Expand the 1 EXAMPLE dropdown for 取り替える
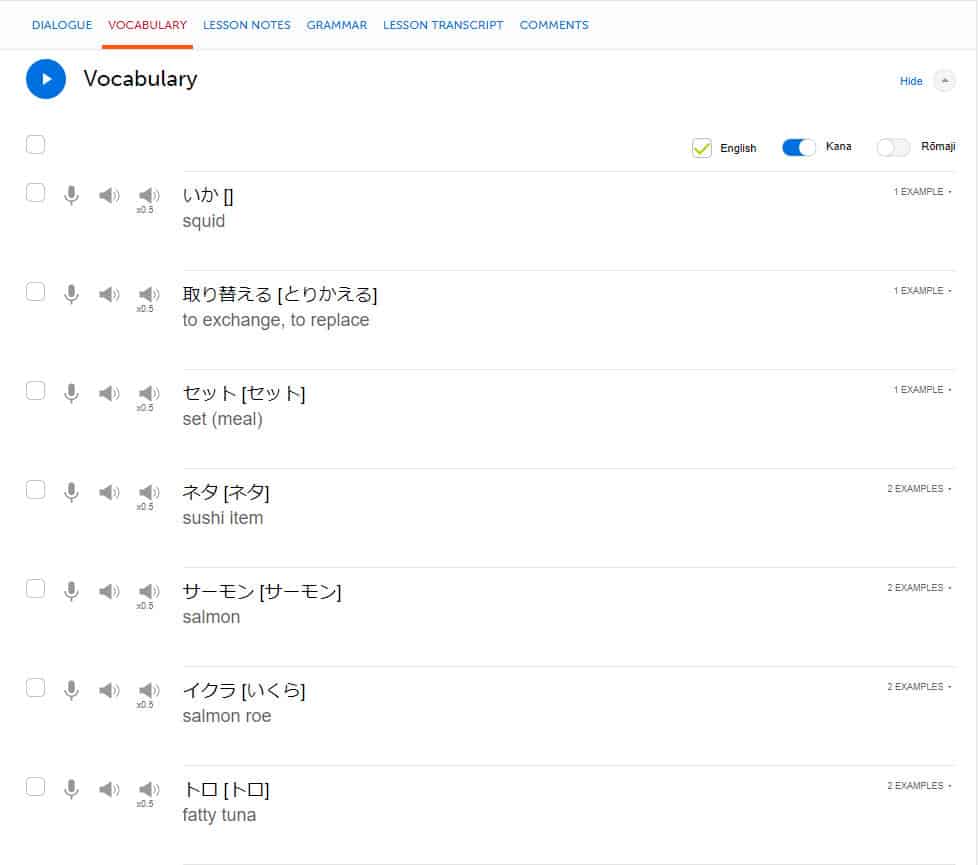Image resolution: width=978 pixels, height=865 pixels. 918,290
